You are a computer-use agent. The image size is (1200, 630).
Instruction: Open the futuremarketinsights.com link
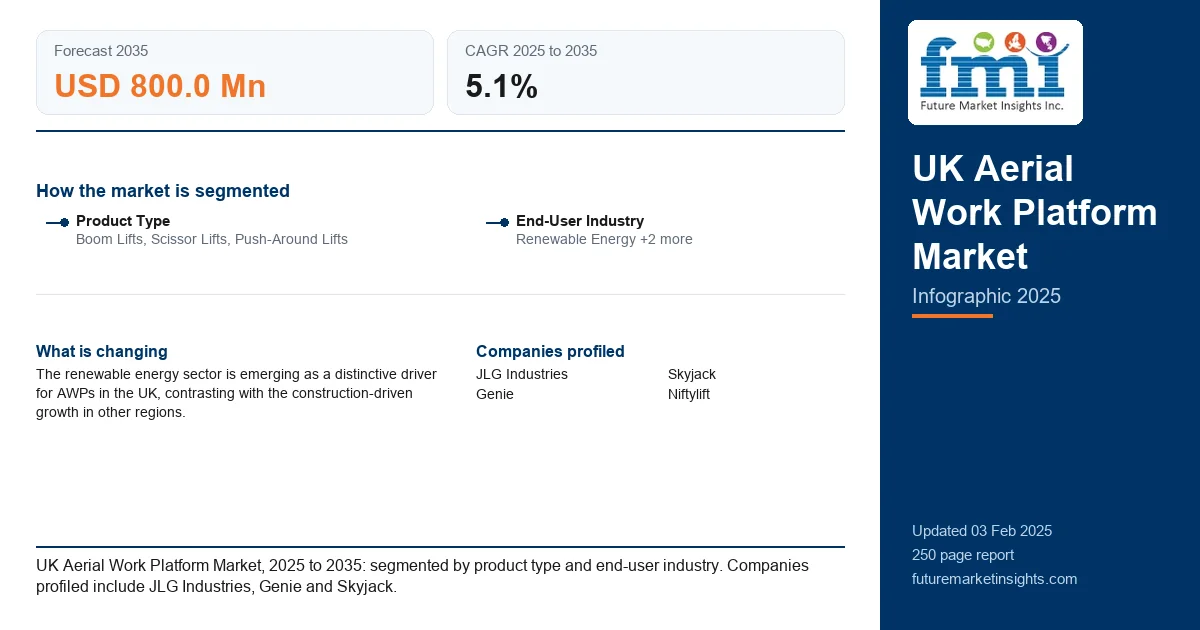point(994,579)
